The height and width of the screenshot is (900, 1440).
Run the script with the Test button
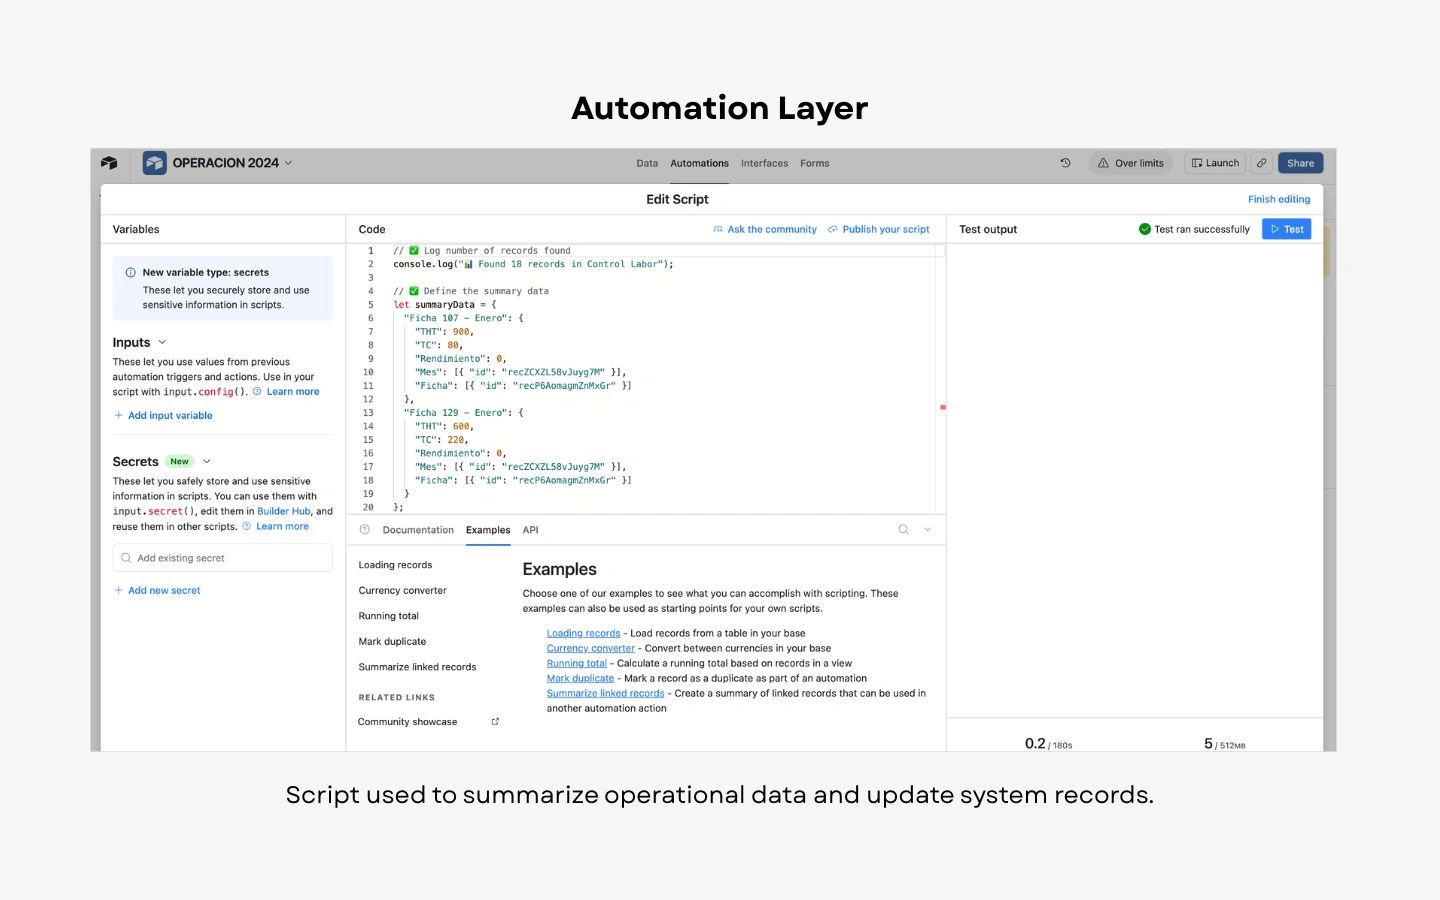point(1286,229)
